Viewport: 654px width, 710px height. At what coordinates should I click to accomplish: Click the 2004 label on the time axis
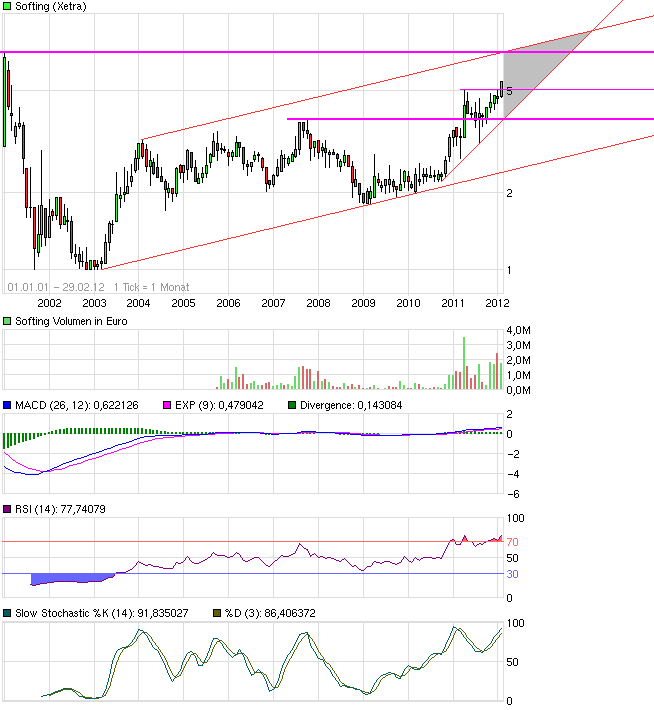point(138,303)
